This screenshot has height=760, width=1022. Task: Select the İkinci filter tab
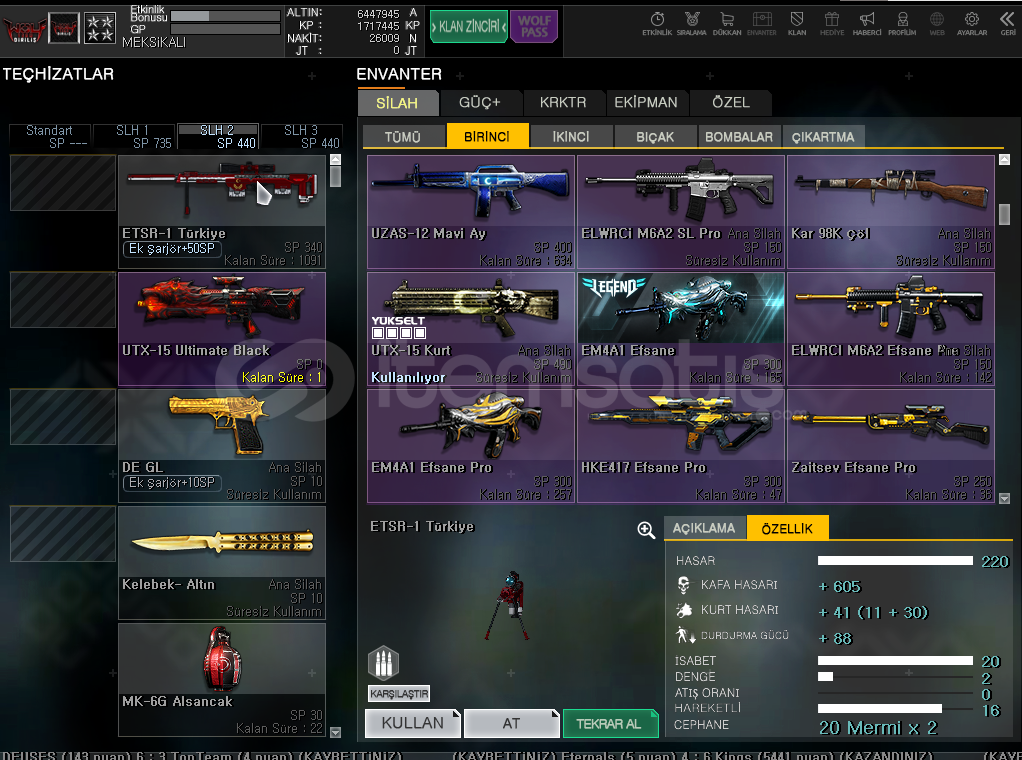click(571, 137)
